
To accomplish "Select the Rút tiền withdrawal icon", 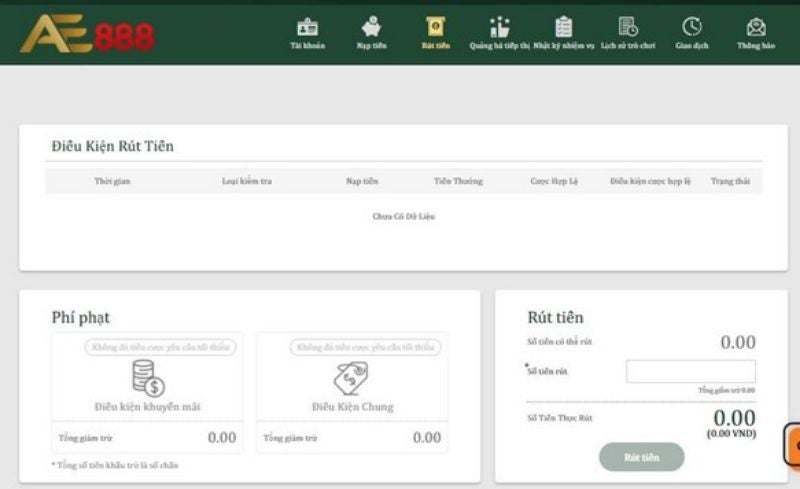I will coord(436,29).
